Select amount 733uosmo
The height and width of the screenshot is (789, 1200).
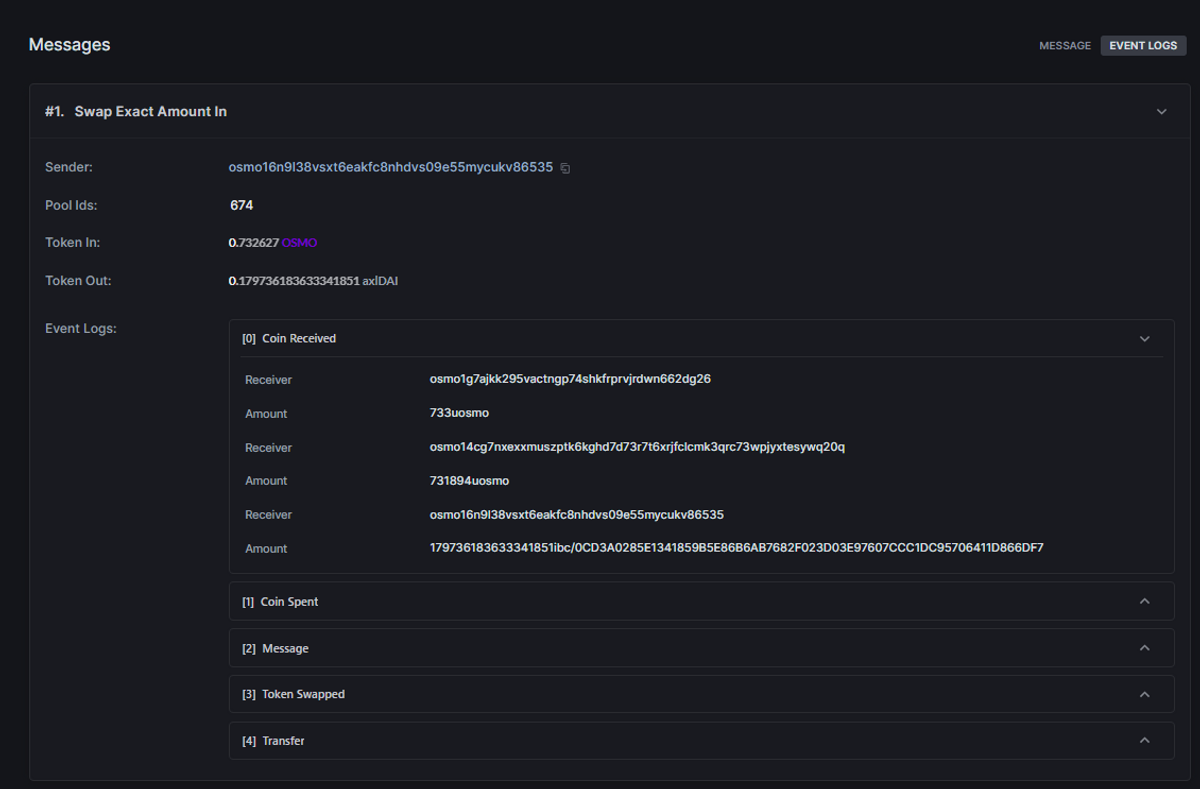[459, 413]
